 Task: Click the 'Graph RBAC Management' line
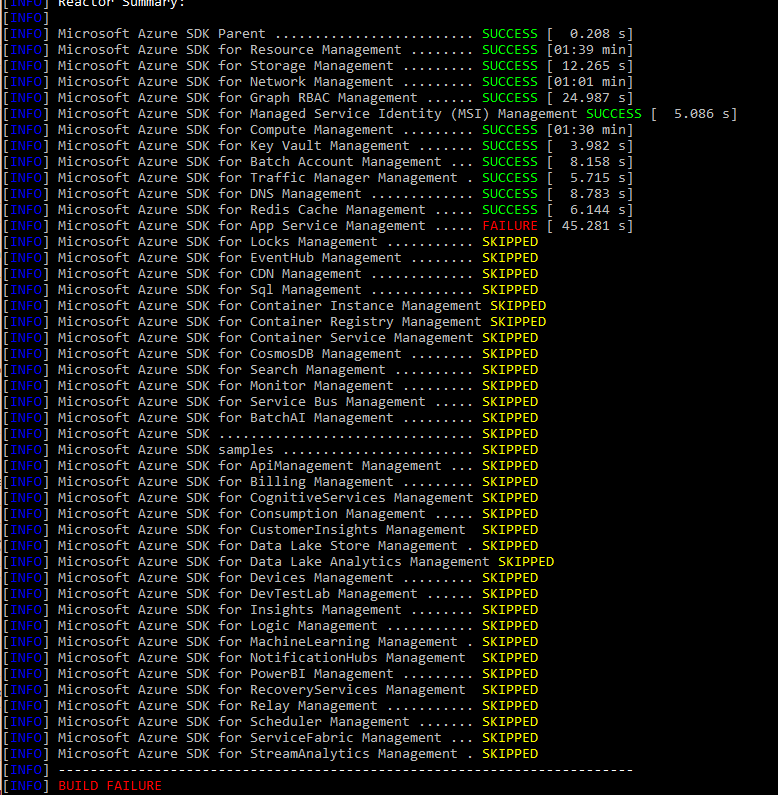[318, 98]
